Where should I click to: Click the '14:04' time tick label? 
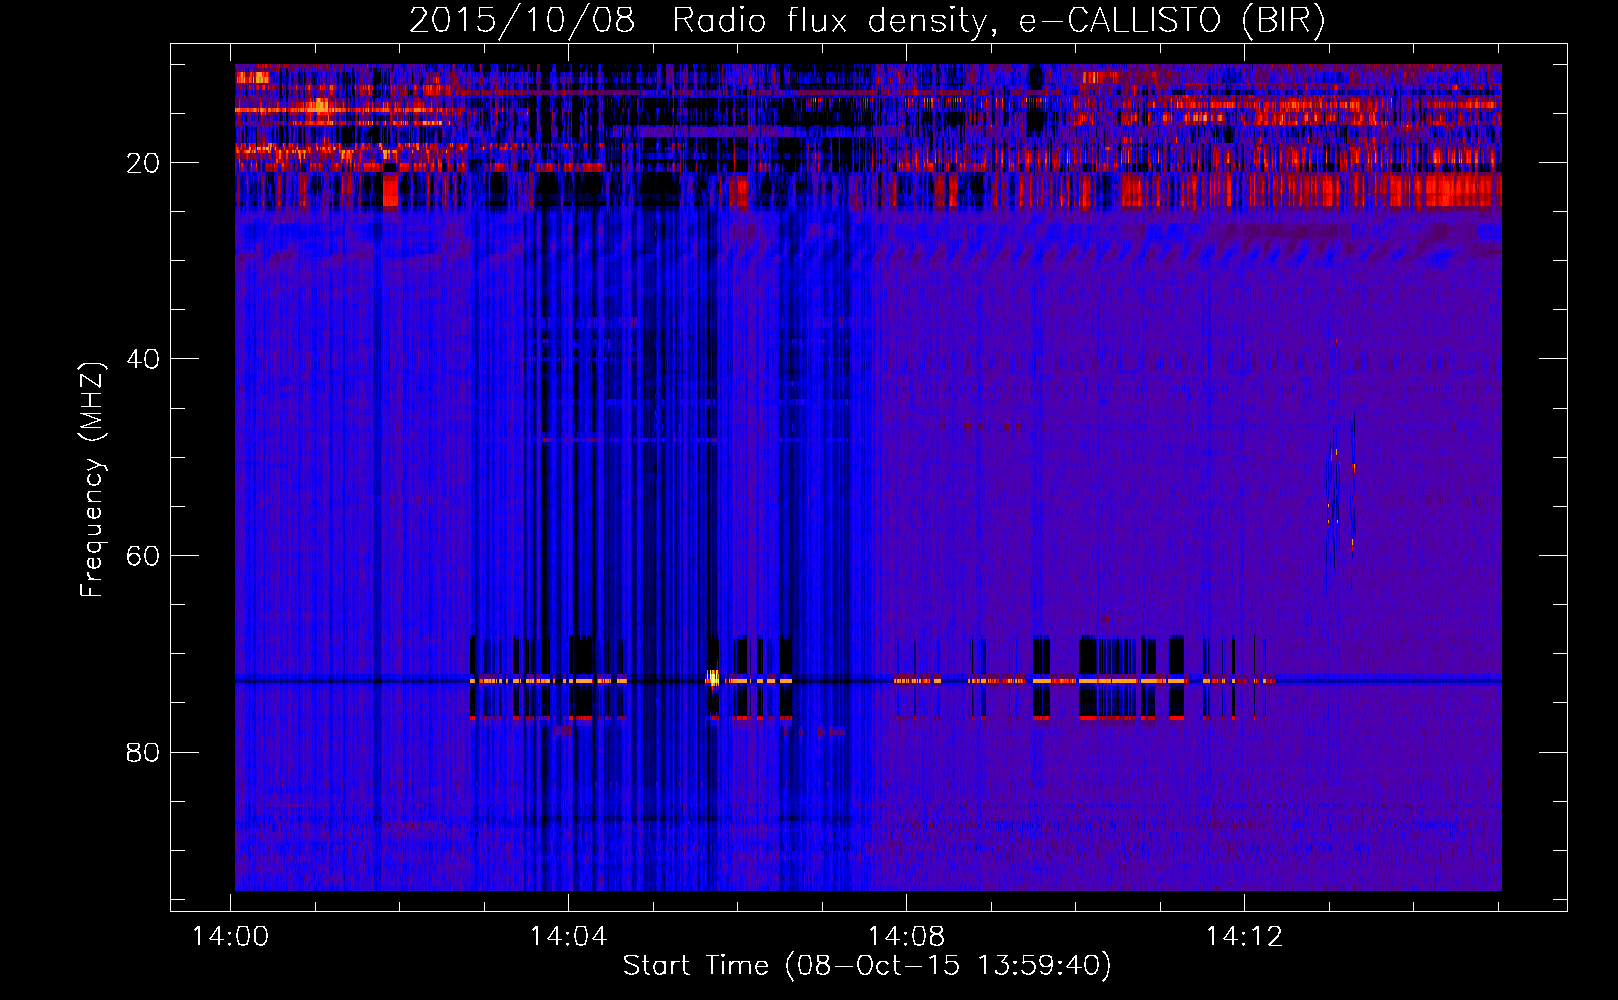569,937
